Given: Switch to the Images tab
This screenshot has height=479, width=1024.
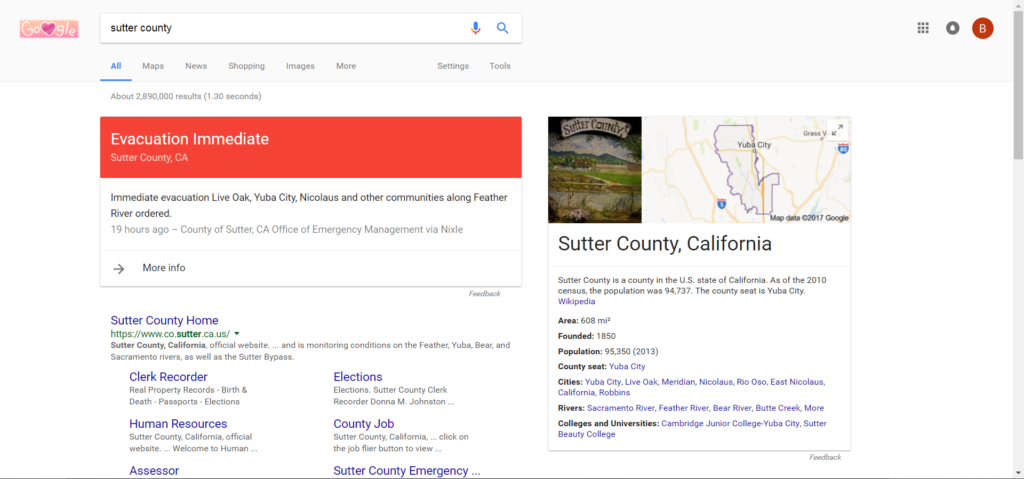Looking at the screenshot, I should point(300,66).
